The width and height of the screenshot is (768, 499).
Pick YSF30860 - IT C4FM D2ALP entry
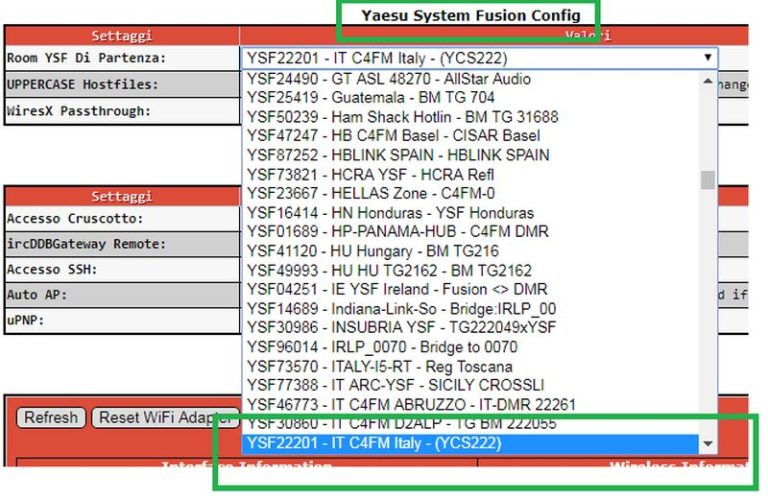pos(471,424)
